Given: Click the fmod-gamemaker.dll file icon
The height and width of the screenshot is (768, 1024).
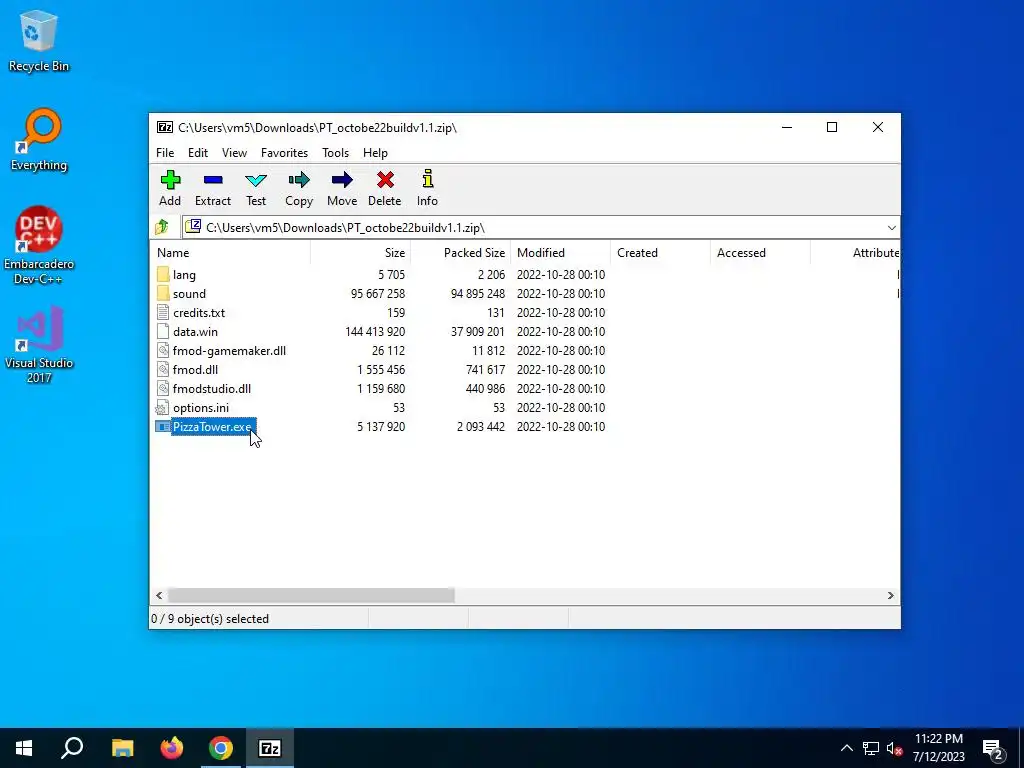Looking at the screenshot, I should (x=163, y=350).
